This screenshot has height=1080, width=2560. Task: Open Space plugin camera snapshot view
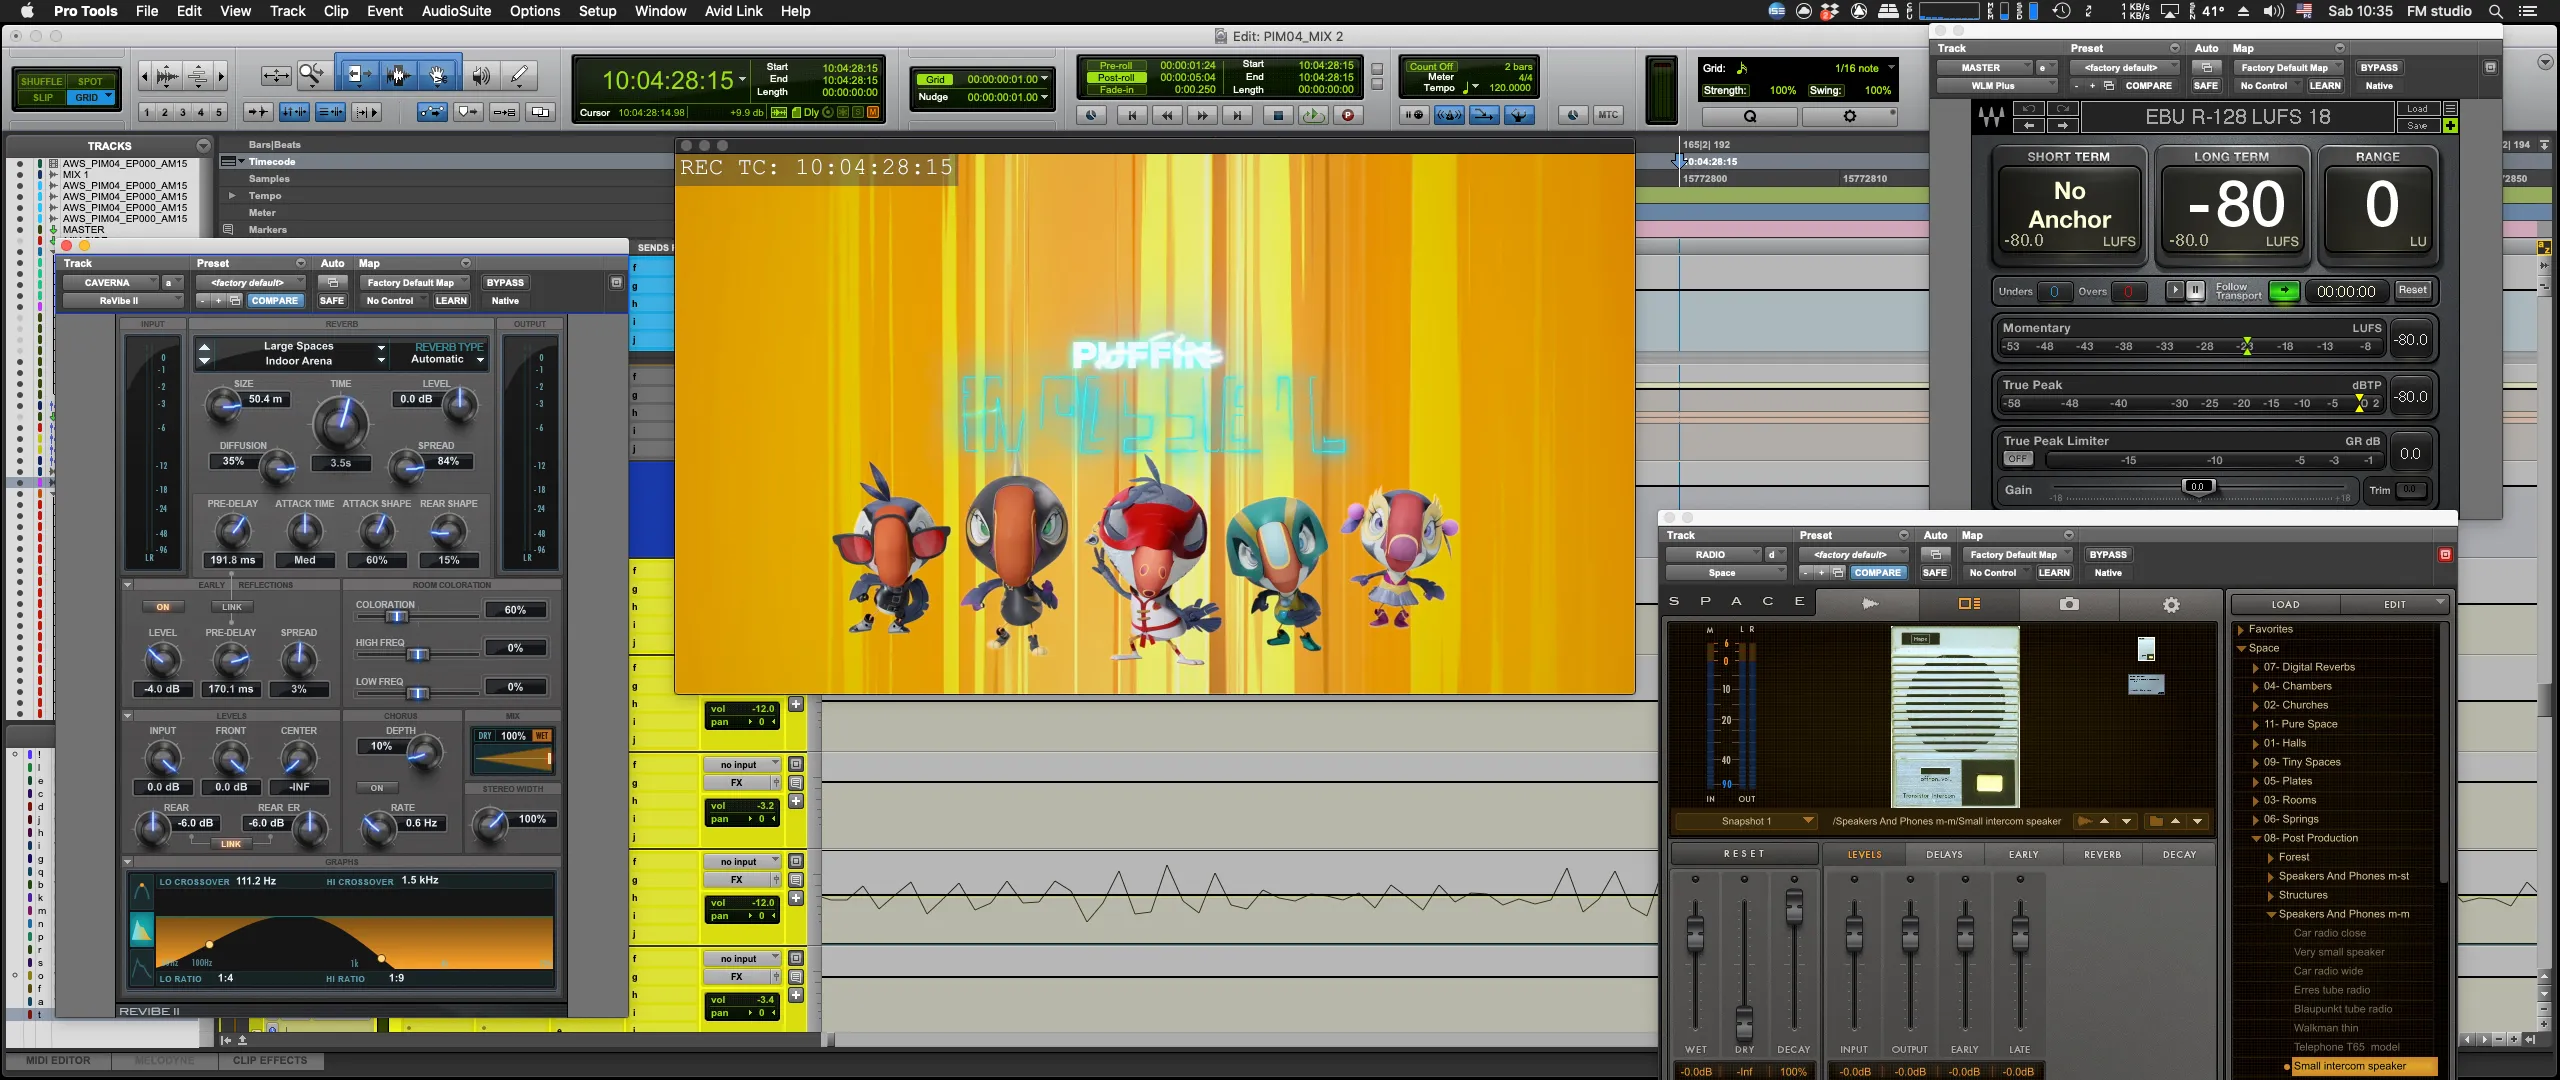[2069, 604]
